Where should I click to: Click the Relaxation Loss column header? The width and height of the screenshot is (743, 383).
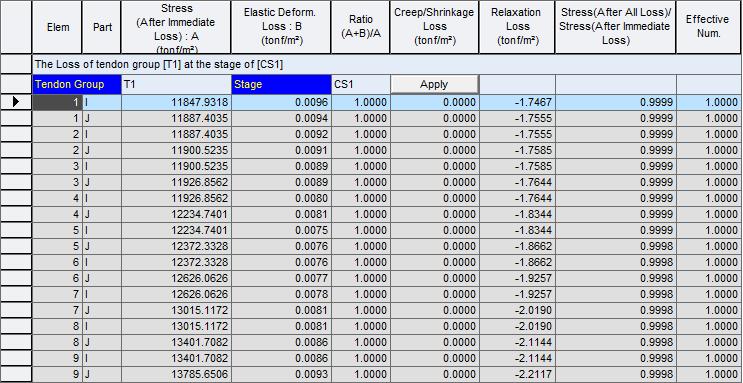point(516,27)
